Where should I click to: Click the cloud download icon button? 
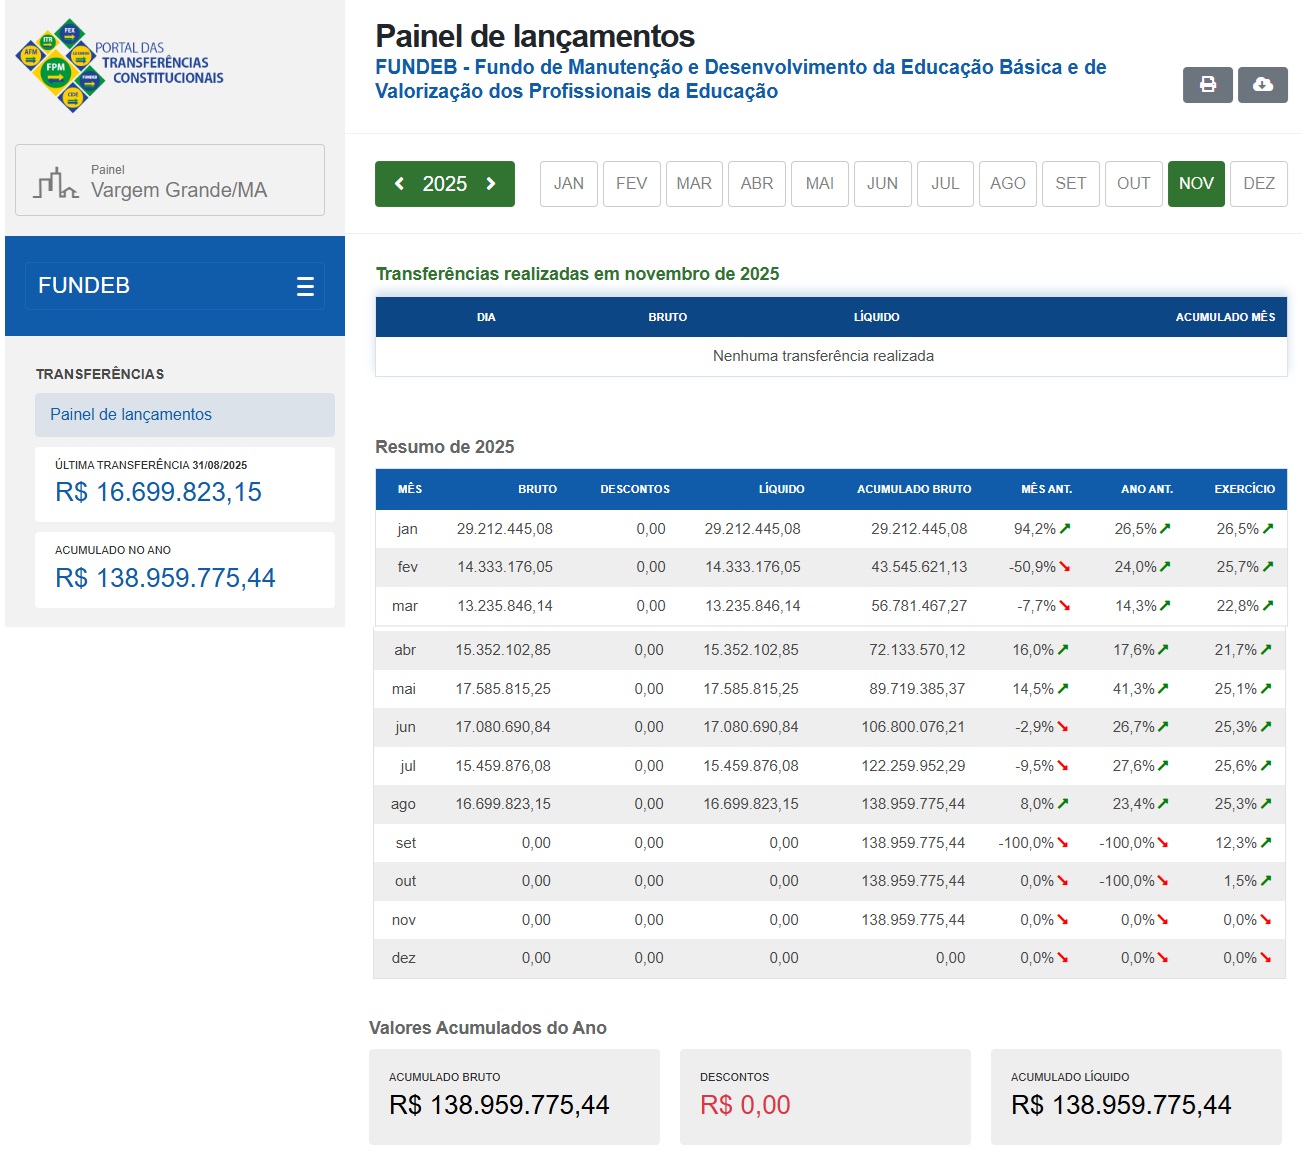tap(1262, 85)
